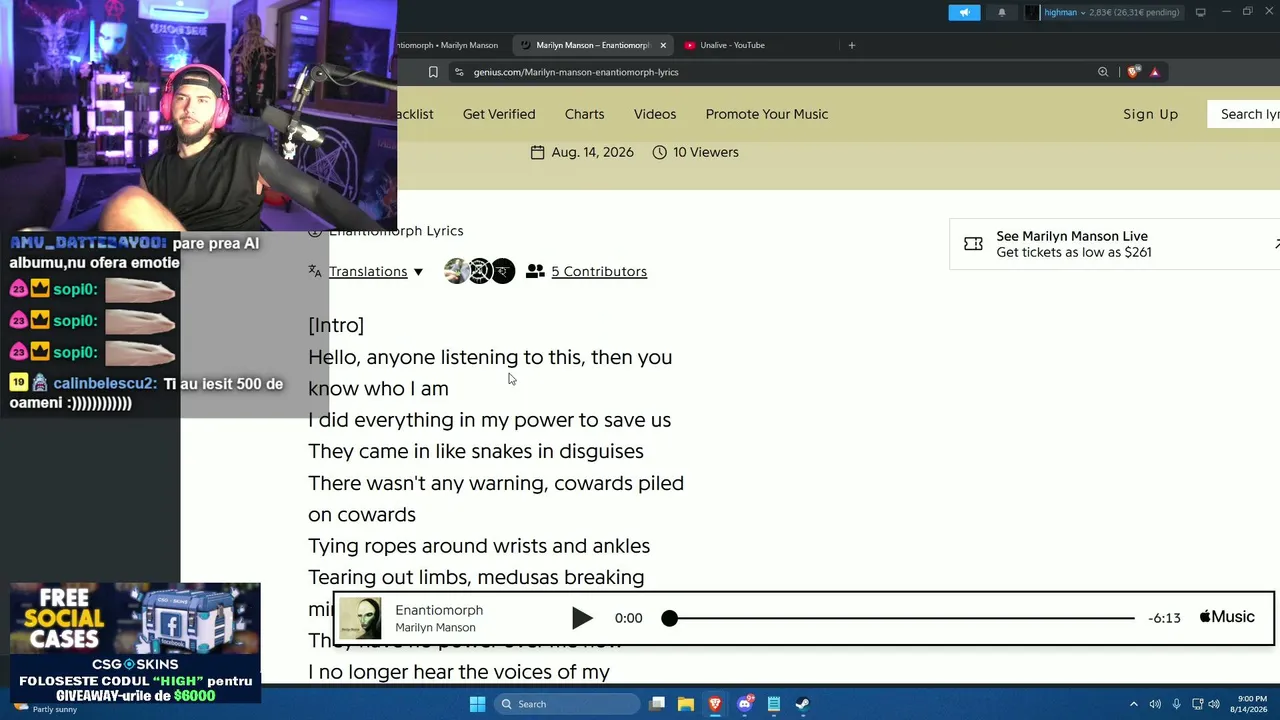Click the taskbar Search box
1280x720 pixels.
pos(567,704)
